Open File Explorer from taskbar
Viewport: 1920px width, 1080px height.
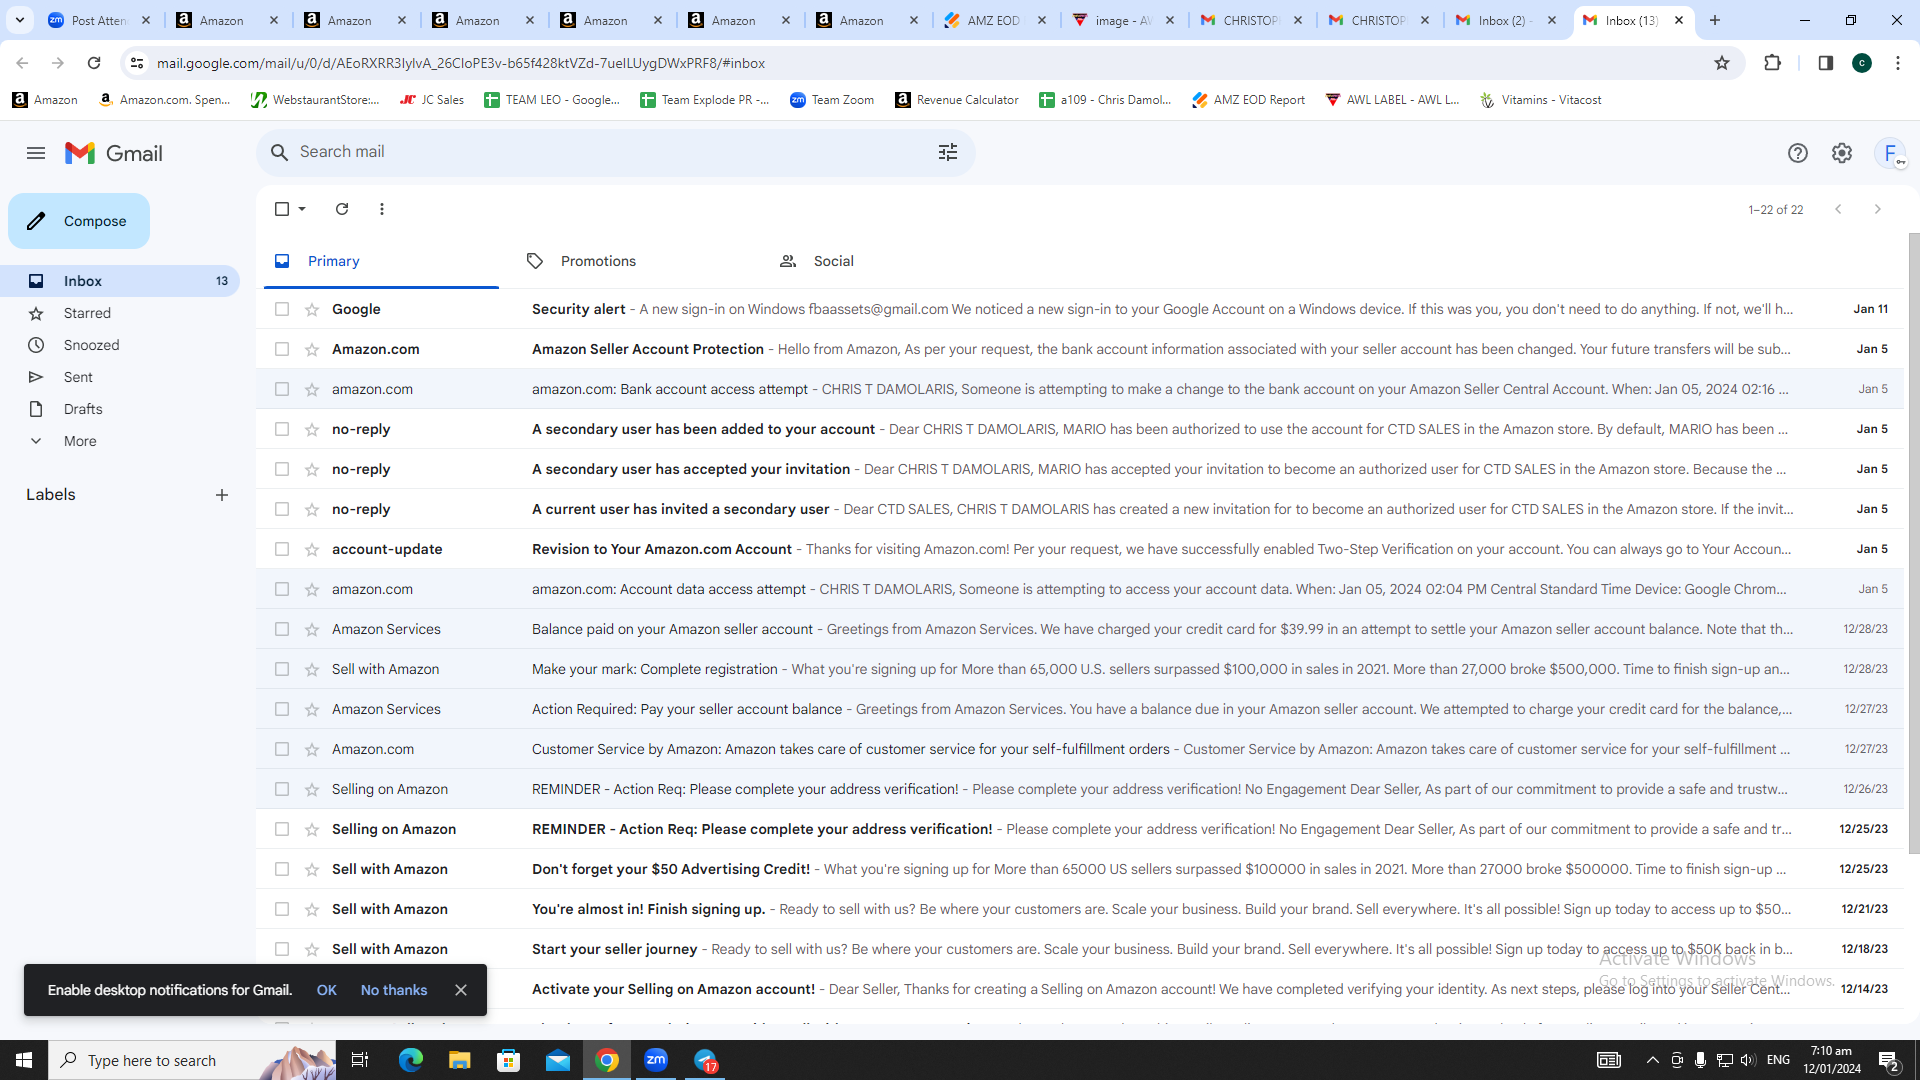pos(459,1060)
